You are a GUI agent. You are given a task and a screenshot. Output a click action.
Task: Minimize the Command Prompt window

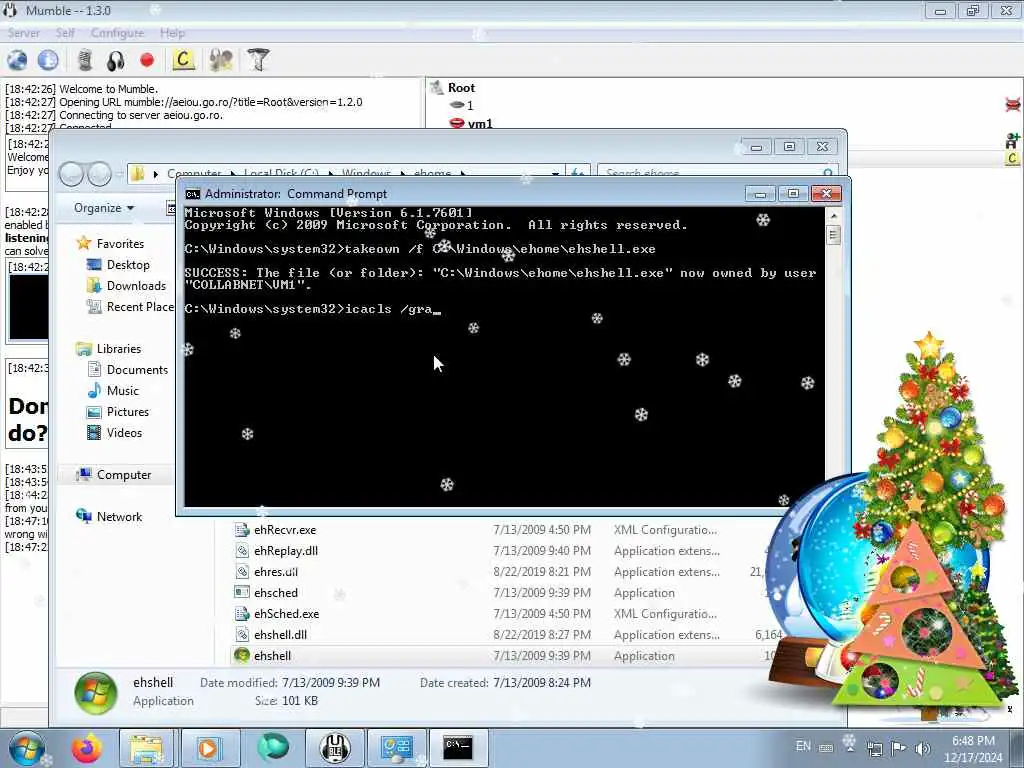pyautogui.click(x=760, y=193)
